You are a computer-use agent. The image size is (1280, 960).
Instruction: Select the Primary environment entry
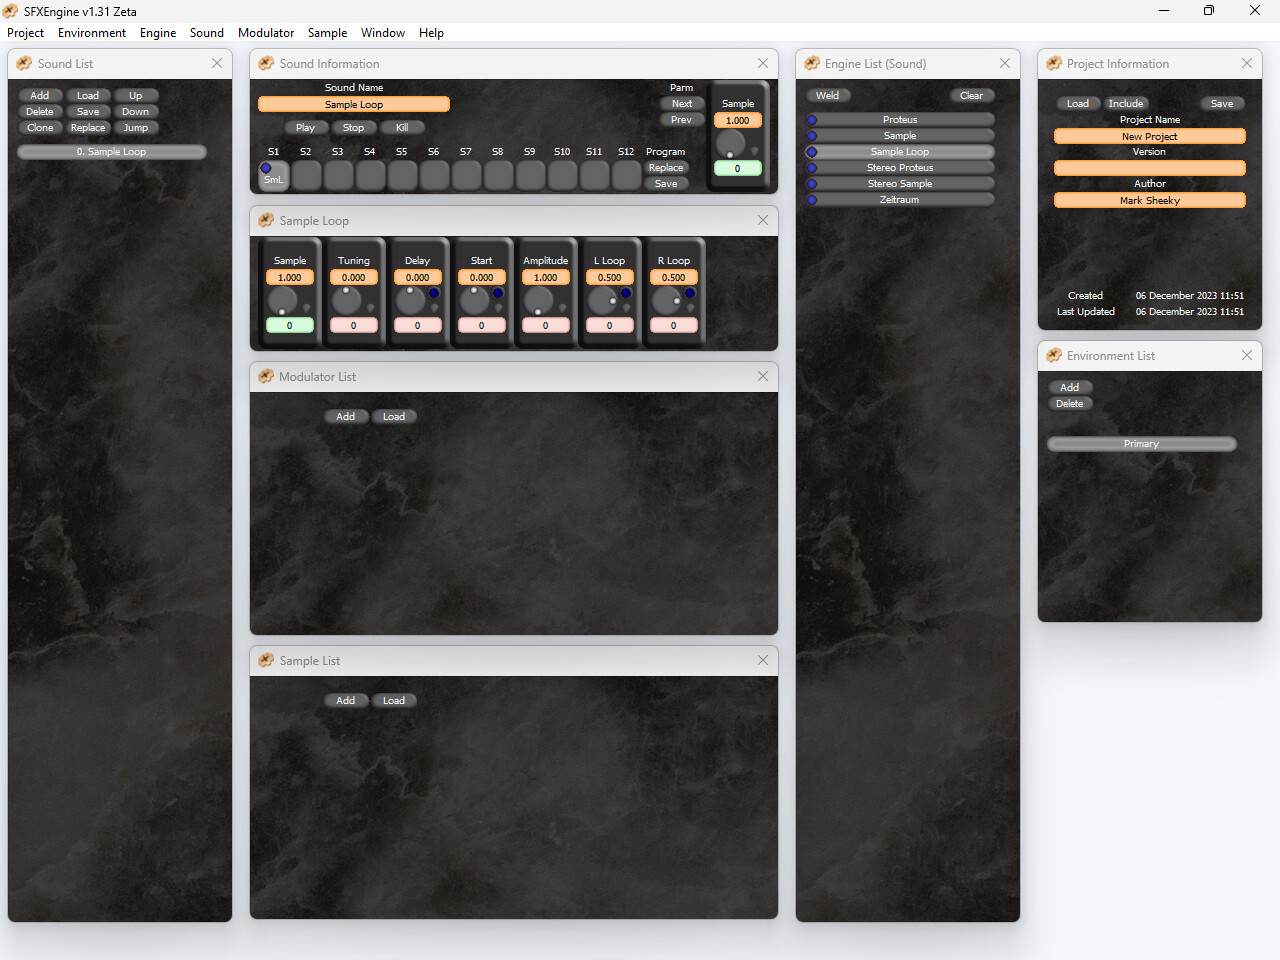pos(1141,443)
